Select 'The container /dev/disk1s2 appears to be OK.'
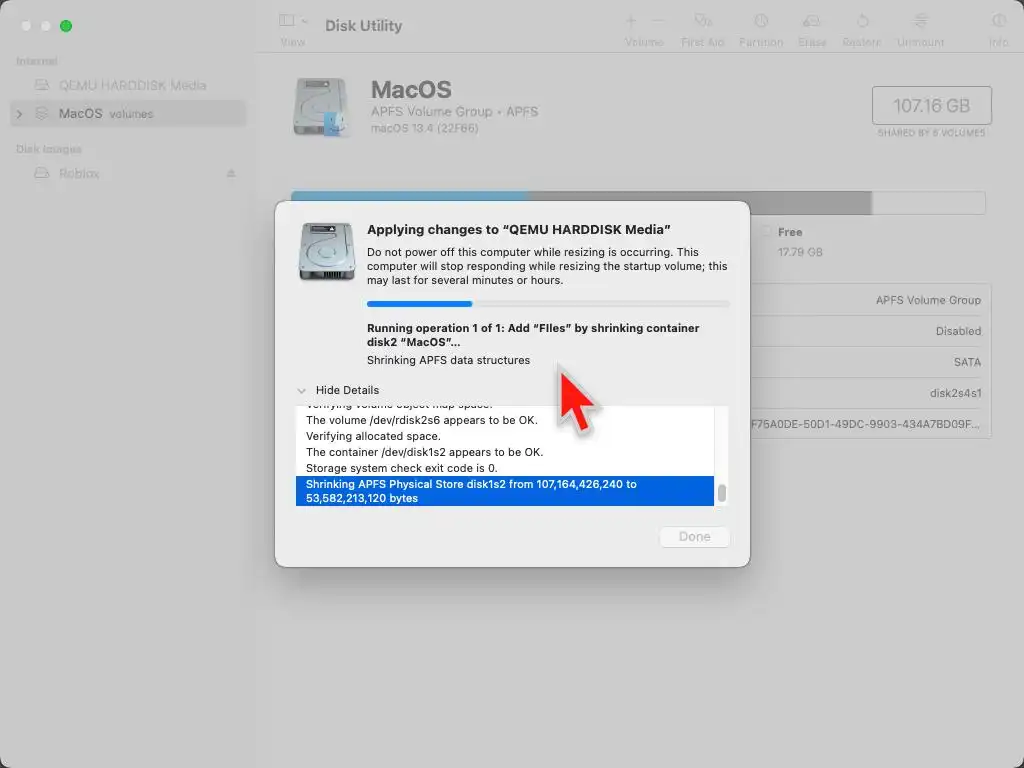1024x768 pixels. coord(424,452)
